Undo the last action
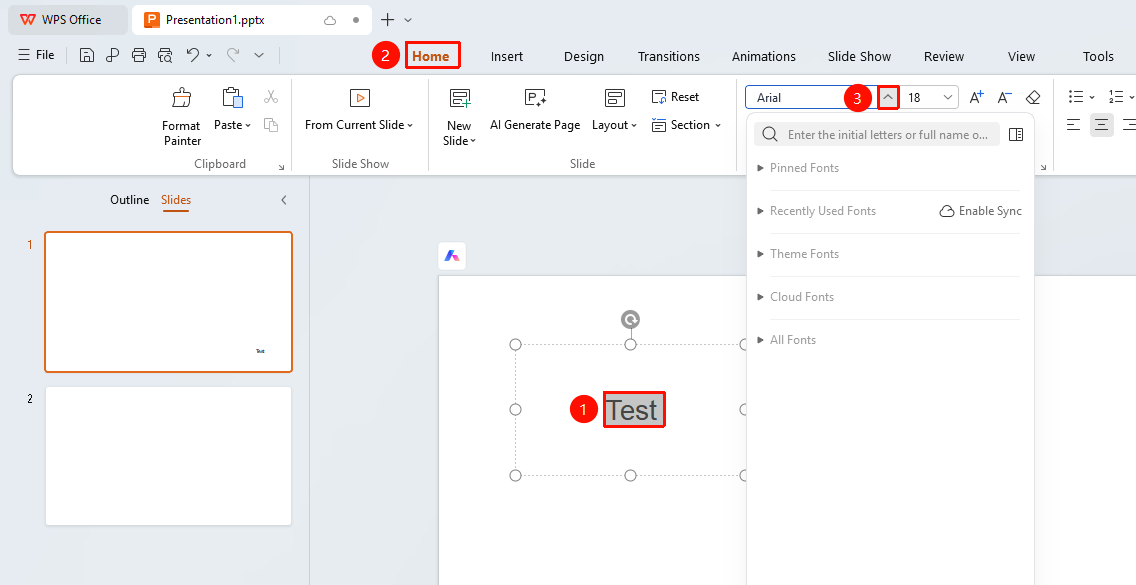 click(x=192, y=55)
